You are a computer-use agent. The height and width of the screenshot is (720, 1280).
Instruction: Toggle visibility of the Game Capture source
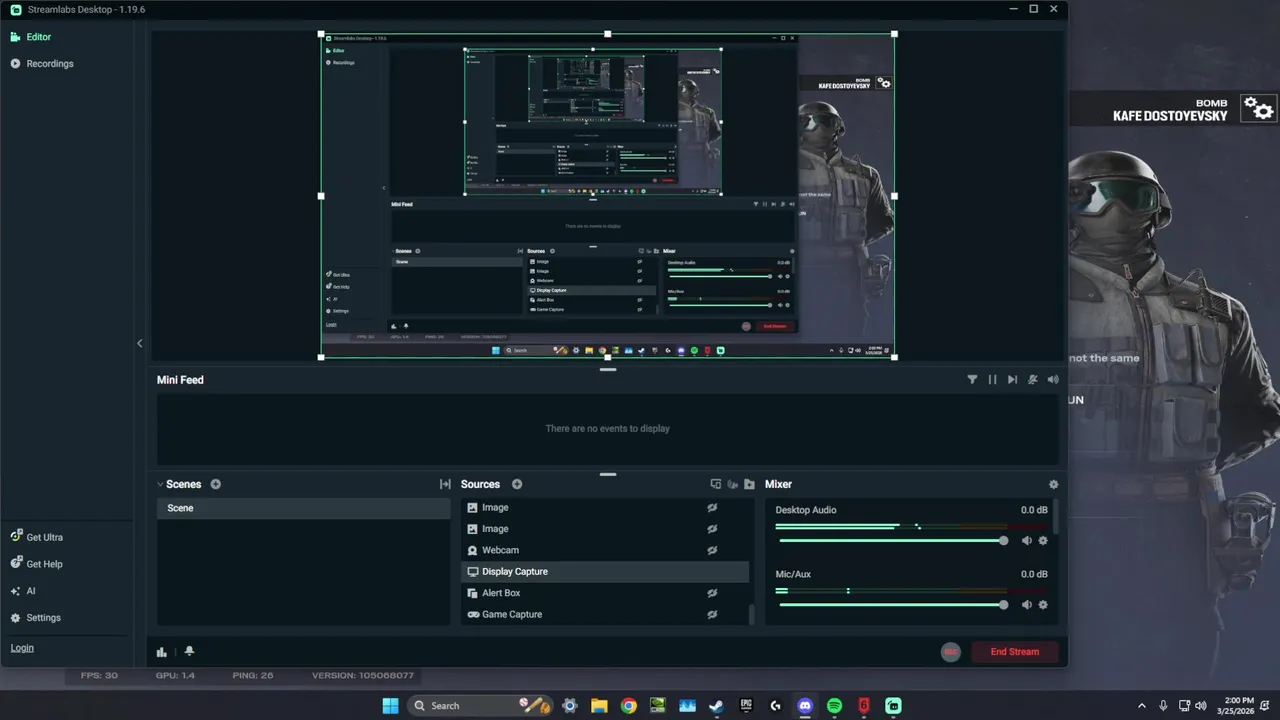[x=712, y=614]
